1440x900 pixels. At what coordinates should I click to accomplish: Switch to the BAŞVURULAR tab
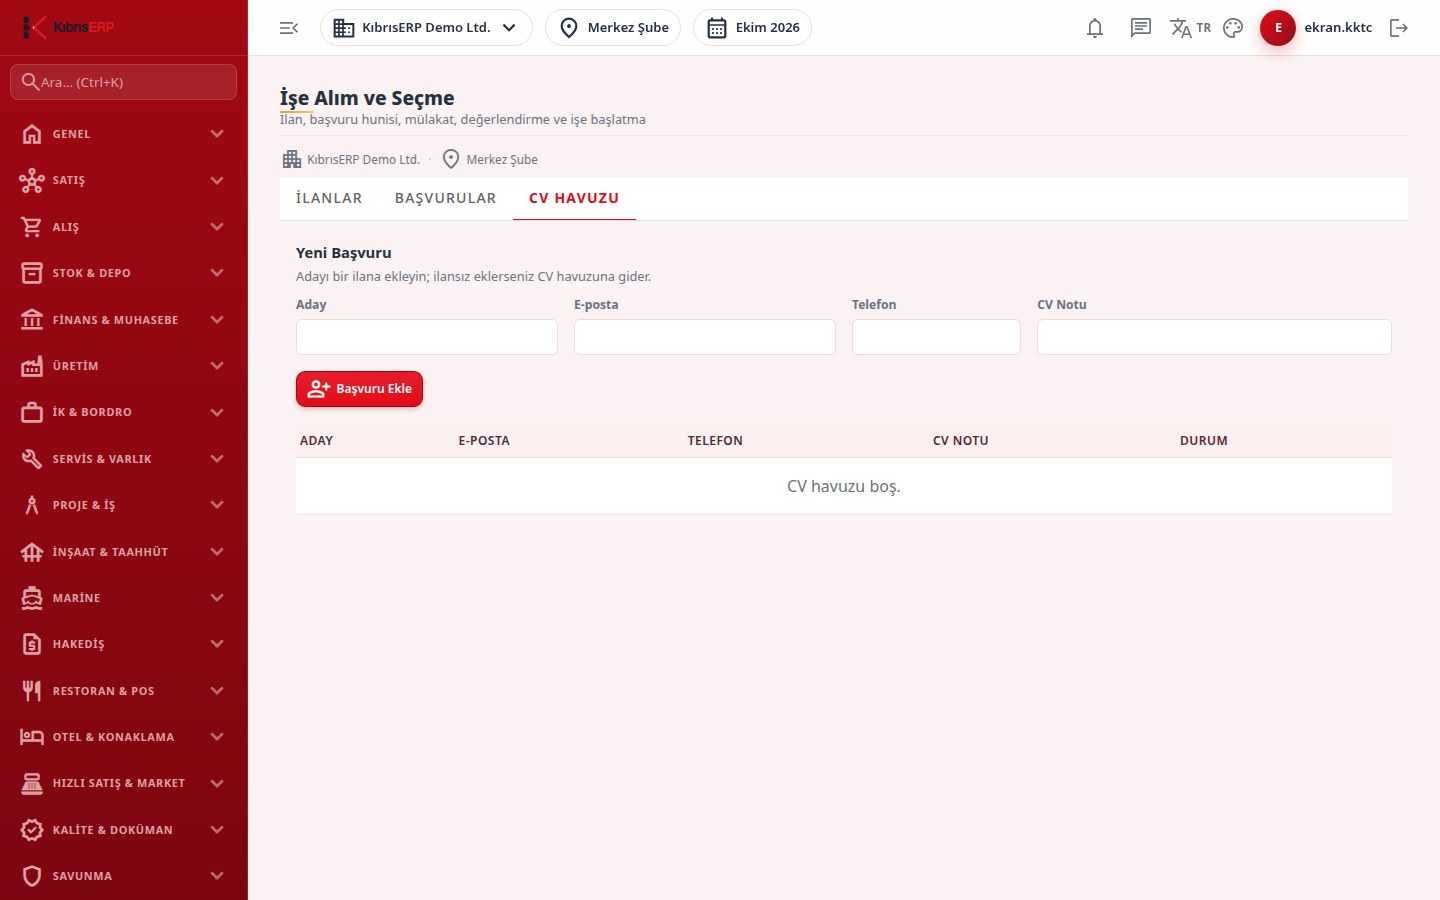[446, 198]
